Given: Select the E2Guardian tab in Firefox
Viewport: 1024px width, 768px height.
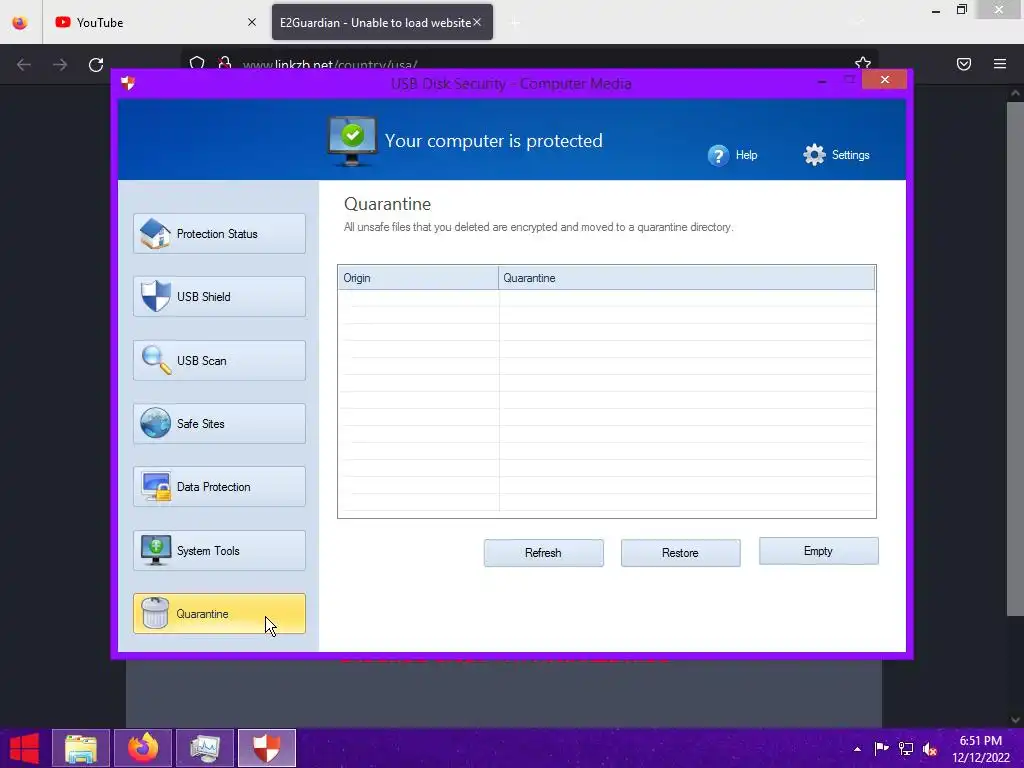Looking at the screenshot, I should coord(382,23).
